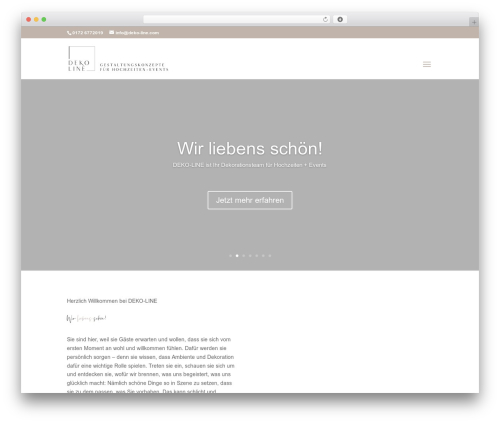
Task: Click the info@deko-line.com email link
Action: point(137,33)
